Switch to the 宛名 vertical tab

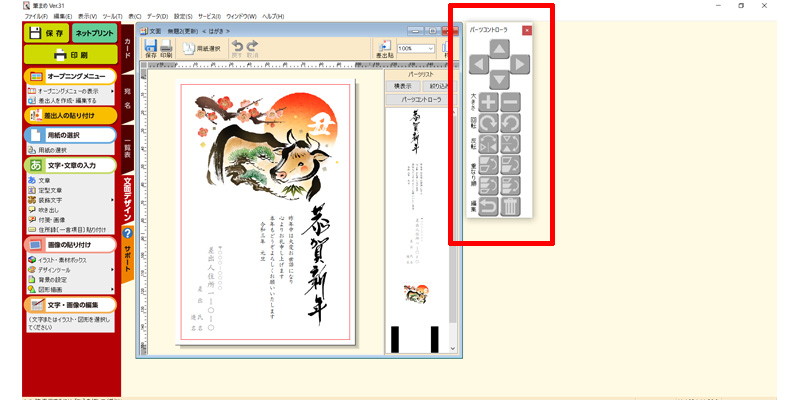[x=127, y=98]
